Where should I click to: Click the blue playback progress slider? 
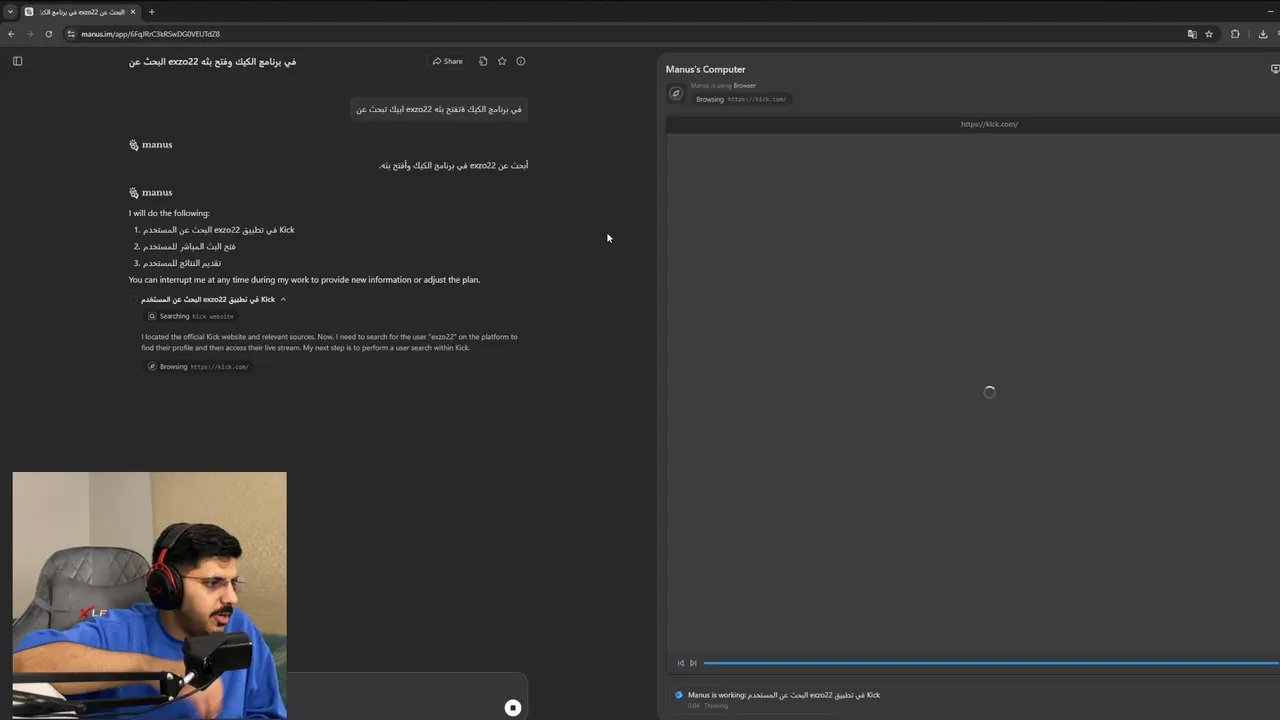click(x=990, y=663)
